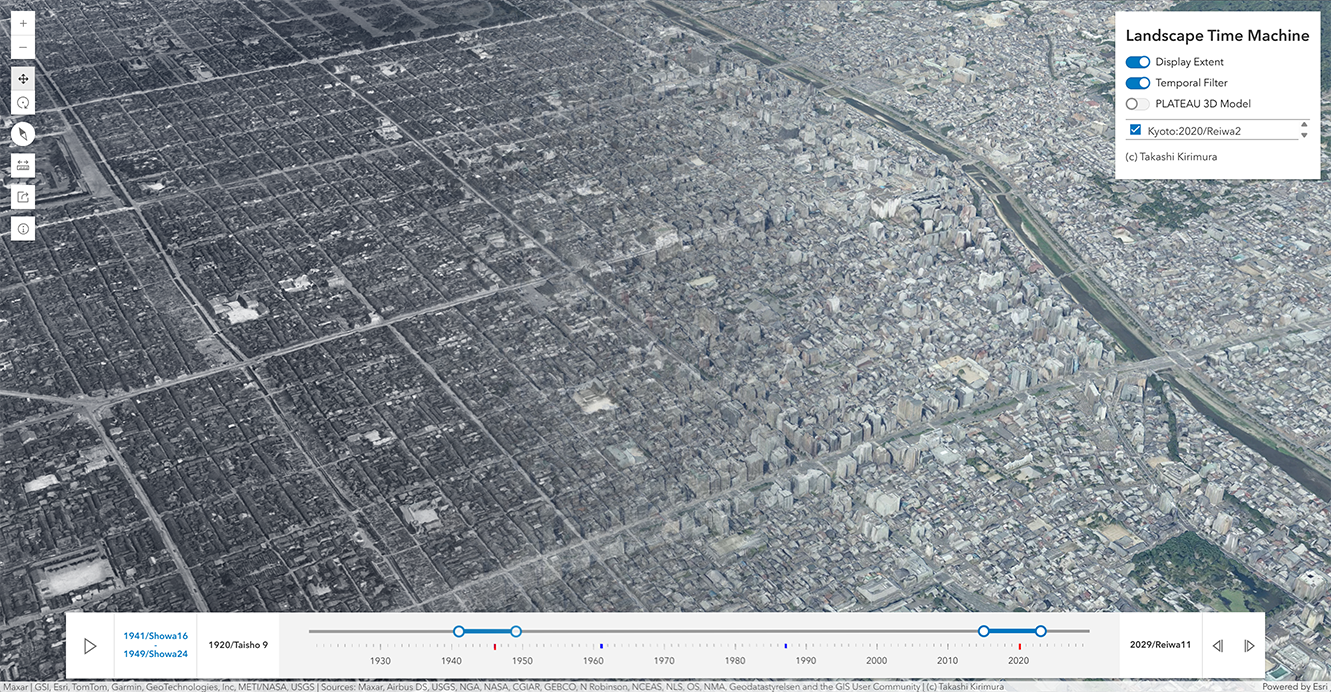Step back to the previous time period

(1217, 646)
